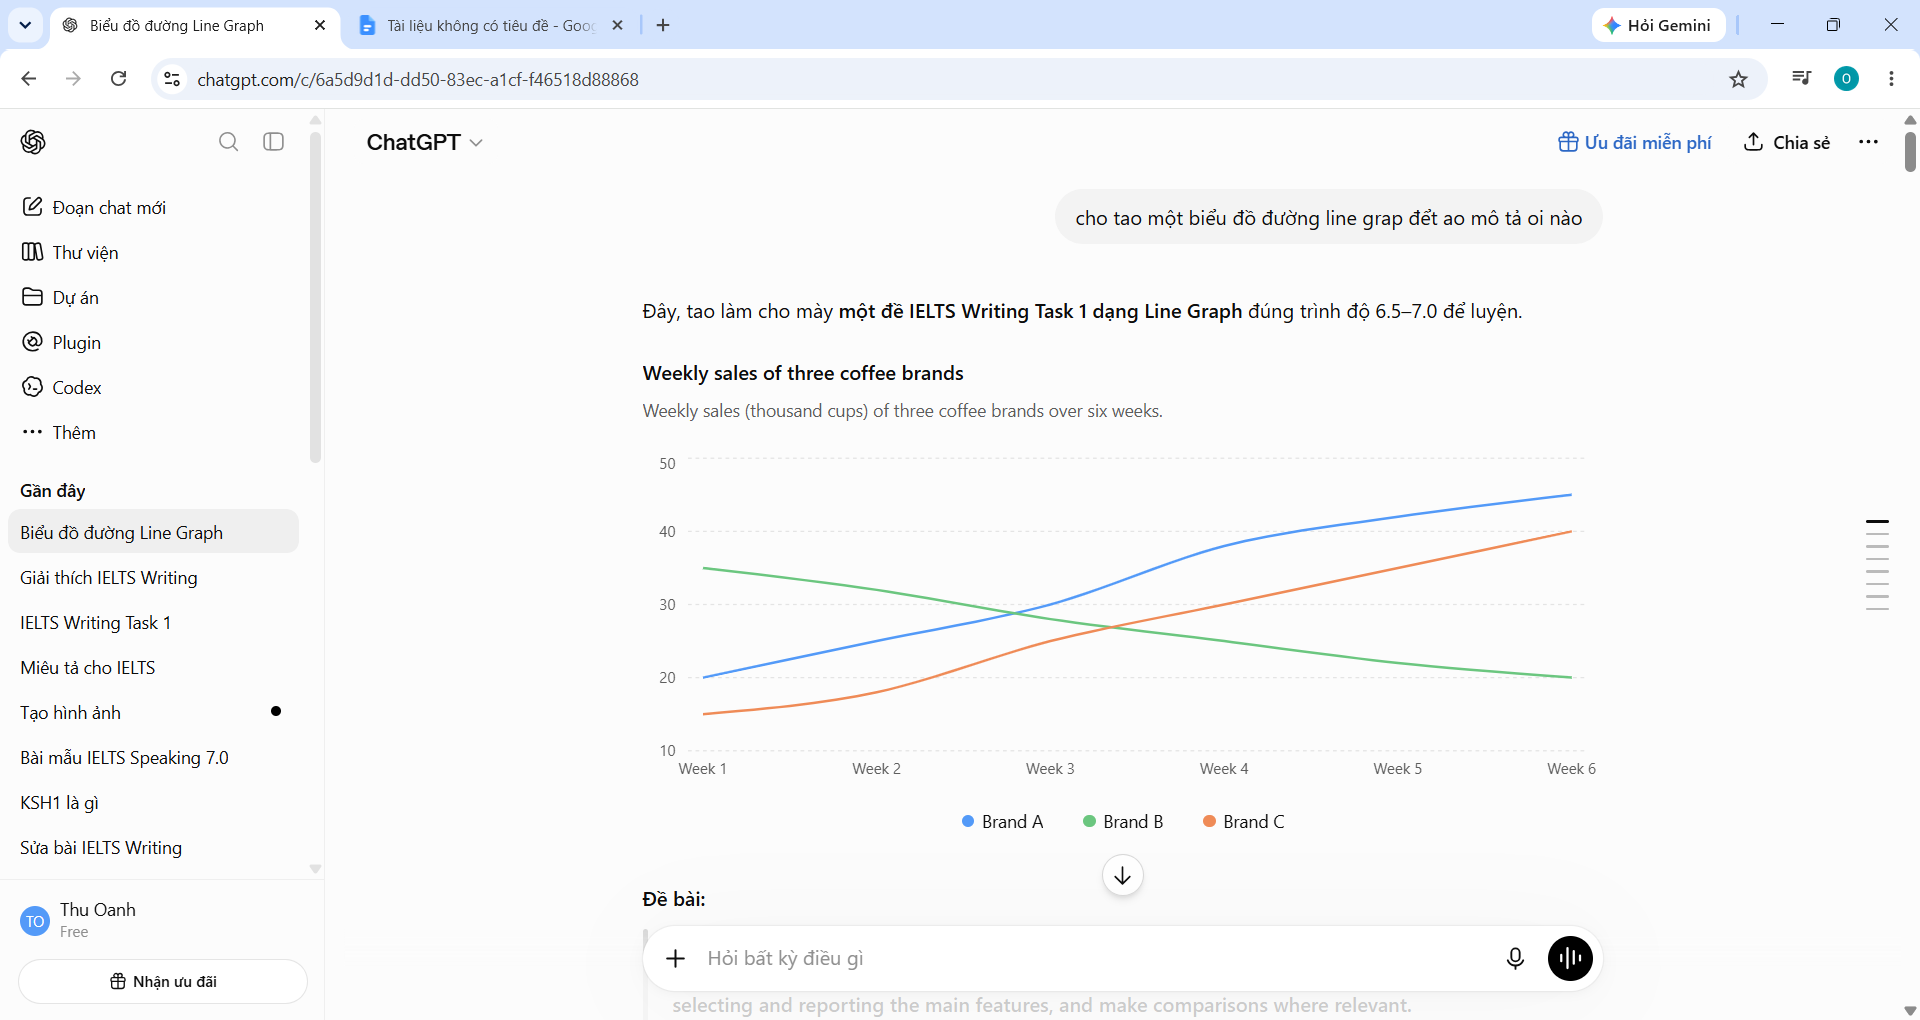Open chat Tạo hình ảnh
The width and height of the screenshot is (1920, 1020).
(x=153, y=712)
